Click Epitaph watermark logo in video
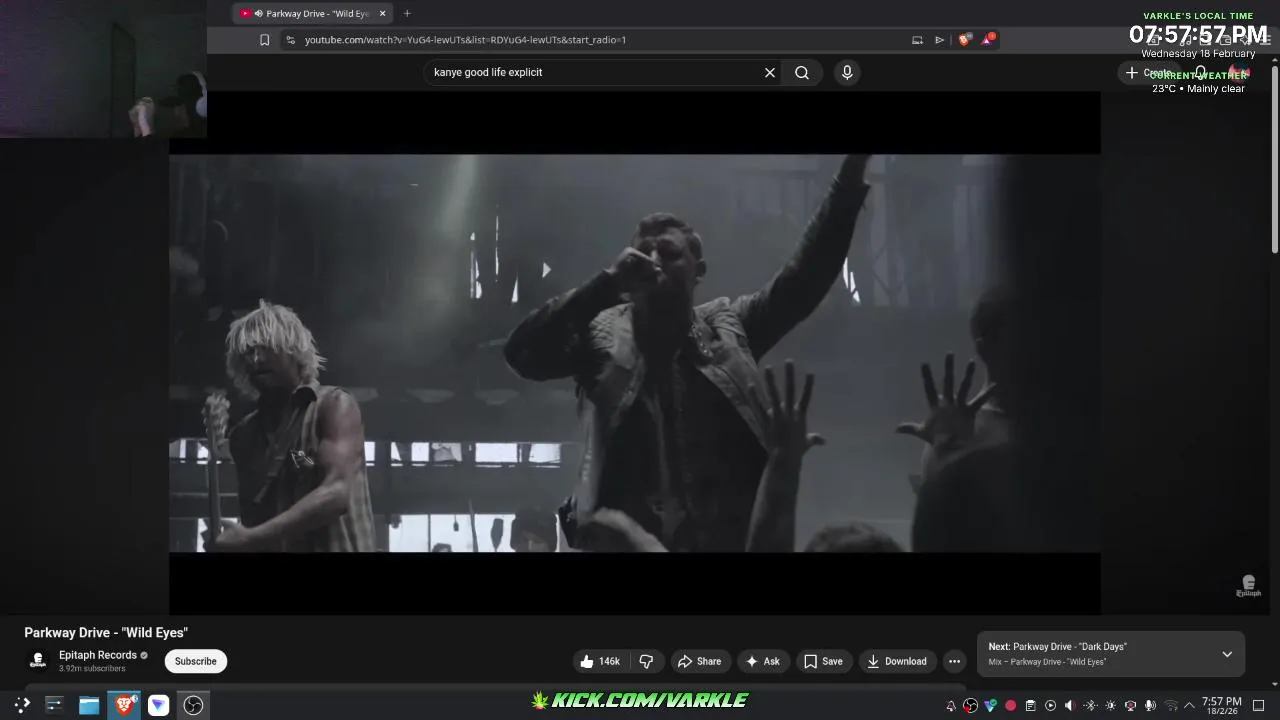Image resolution: width=1280 pixels, height=720 pixels. (x=1248, y=587)
